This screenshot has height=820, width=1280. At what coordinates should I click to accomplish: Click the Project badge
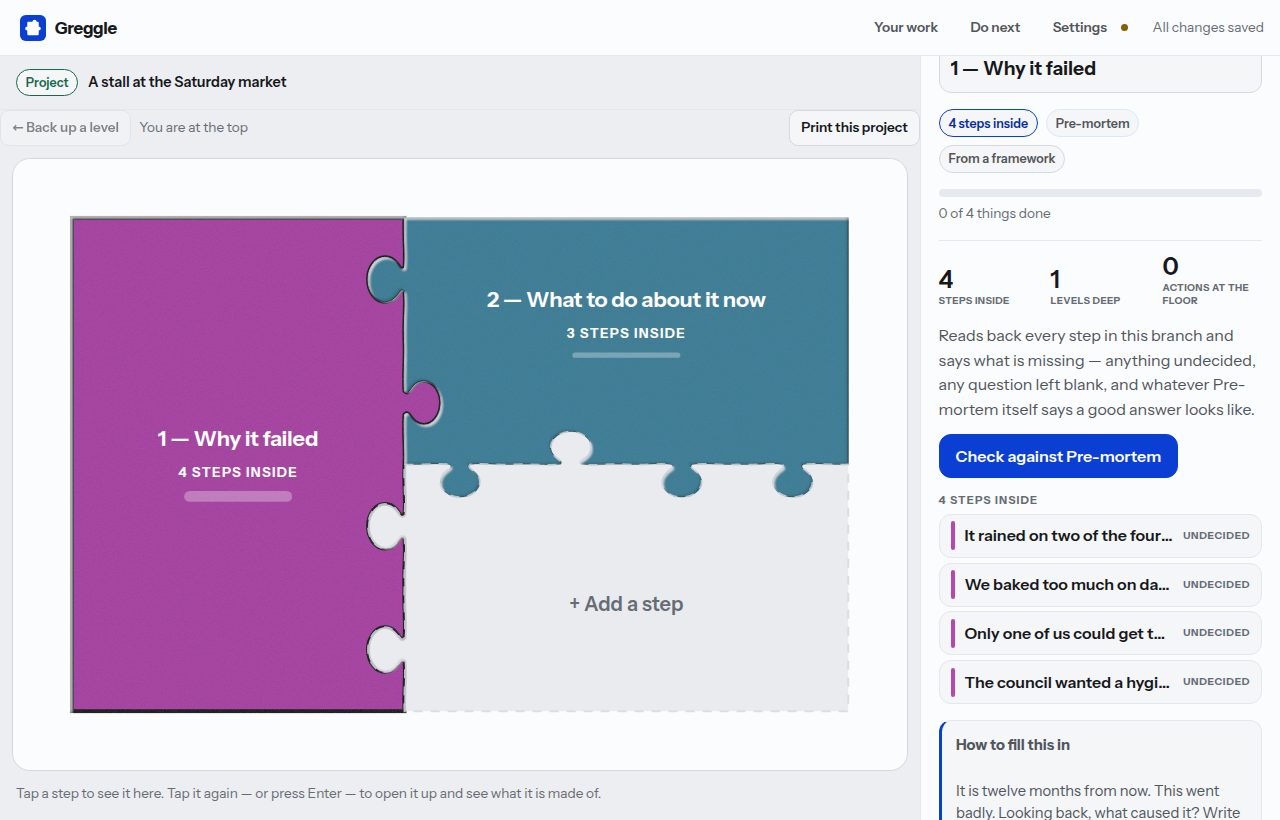[x=47, y=82]
